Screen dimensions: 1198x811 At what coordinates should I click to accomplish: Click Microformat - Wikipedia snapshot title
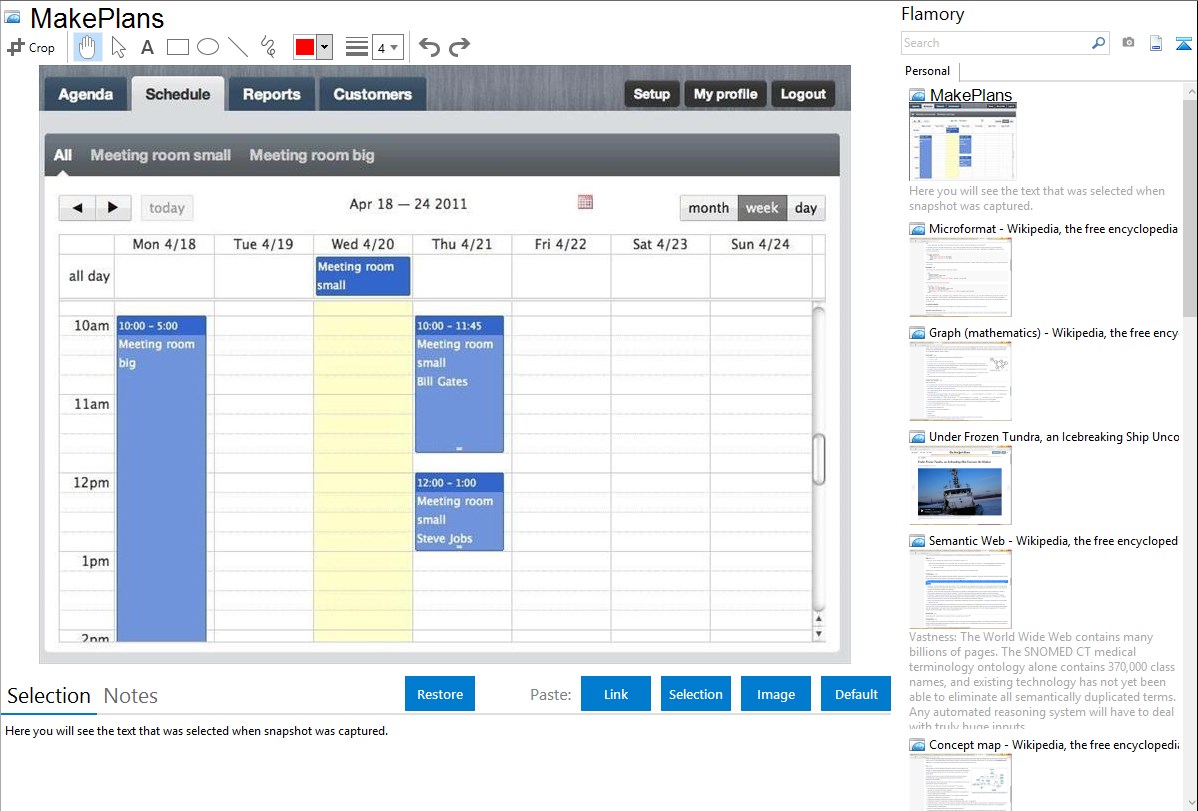click(x=1053, y=229)
